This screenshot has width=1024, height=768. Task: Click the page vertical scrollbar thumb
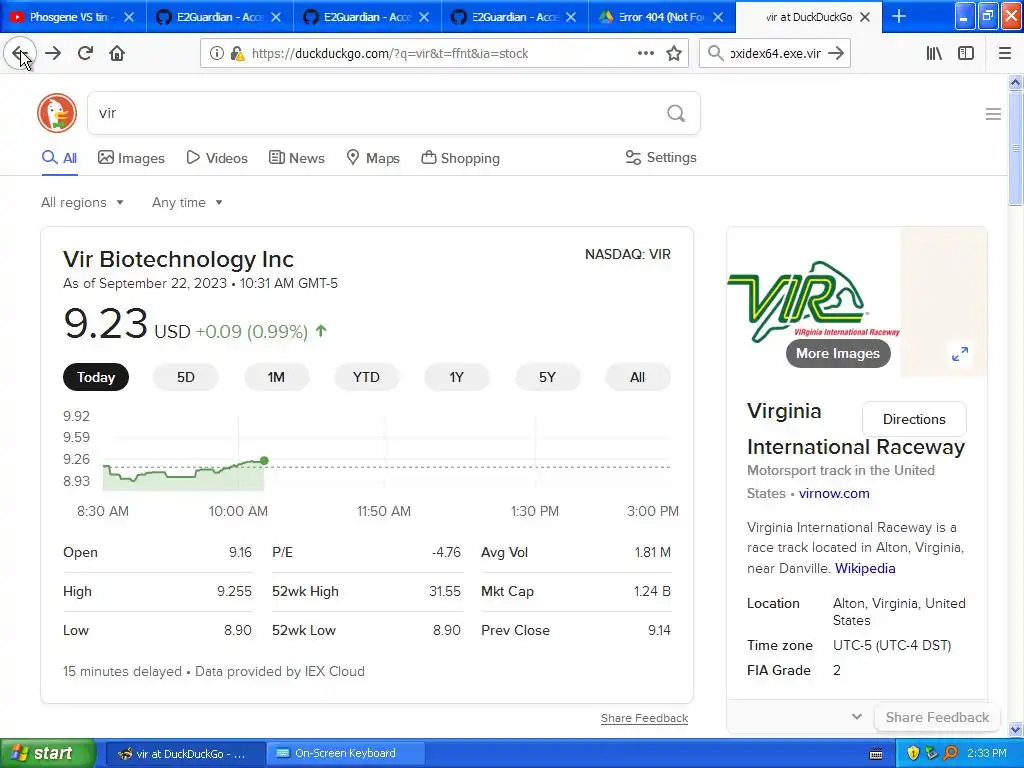pos(1015,148)
